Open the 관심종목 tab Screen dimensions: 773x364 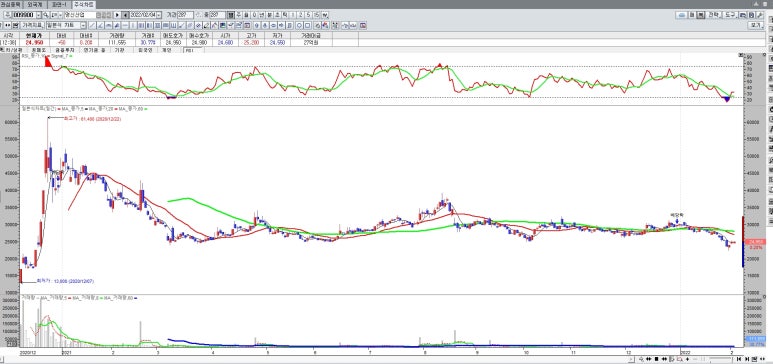click(10, 4)
